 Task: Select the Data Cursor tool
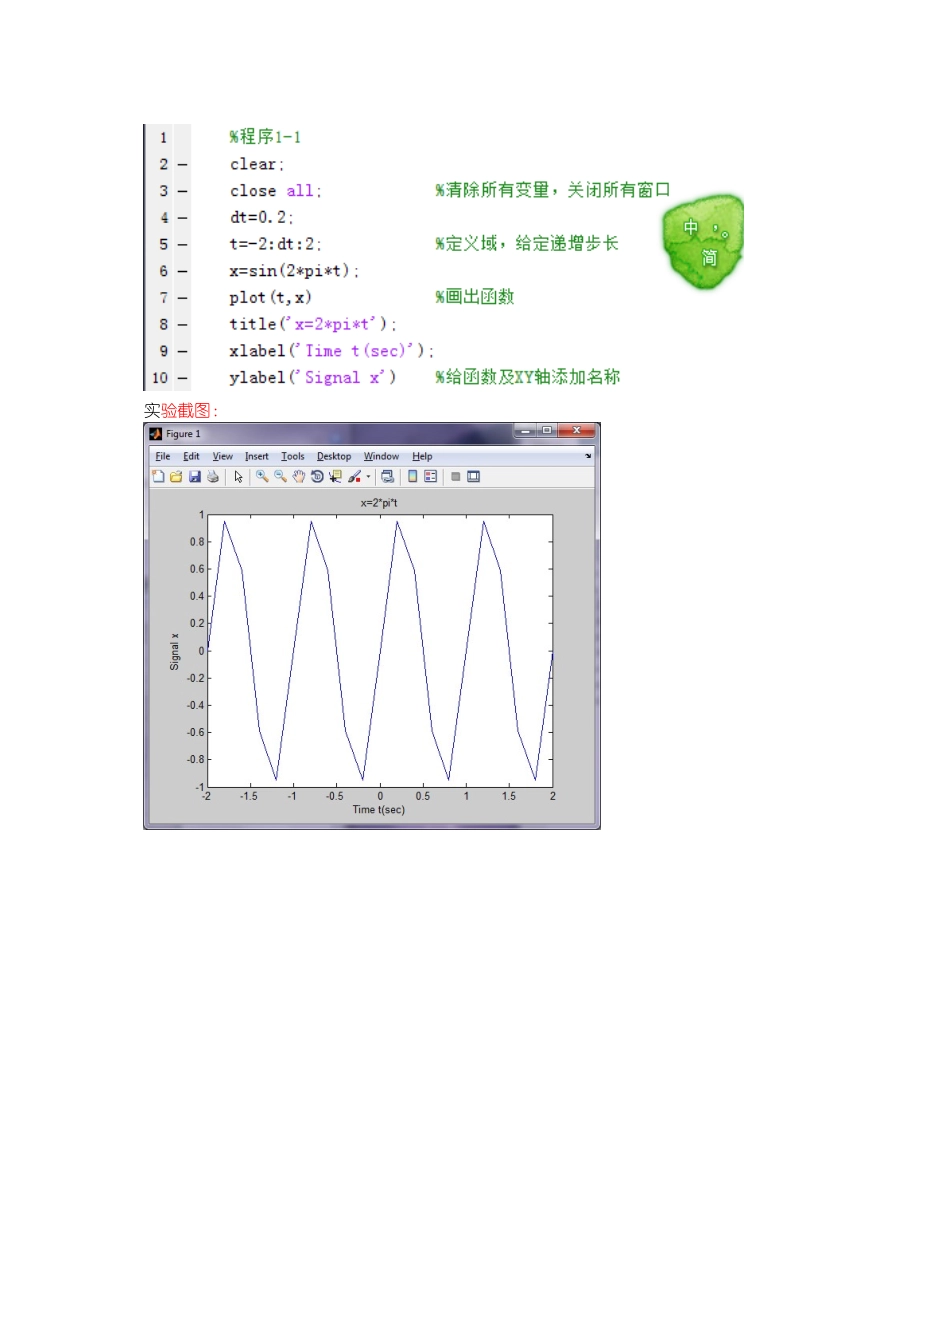point(335,477)
